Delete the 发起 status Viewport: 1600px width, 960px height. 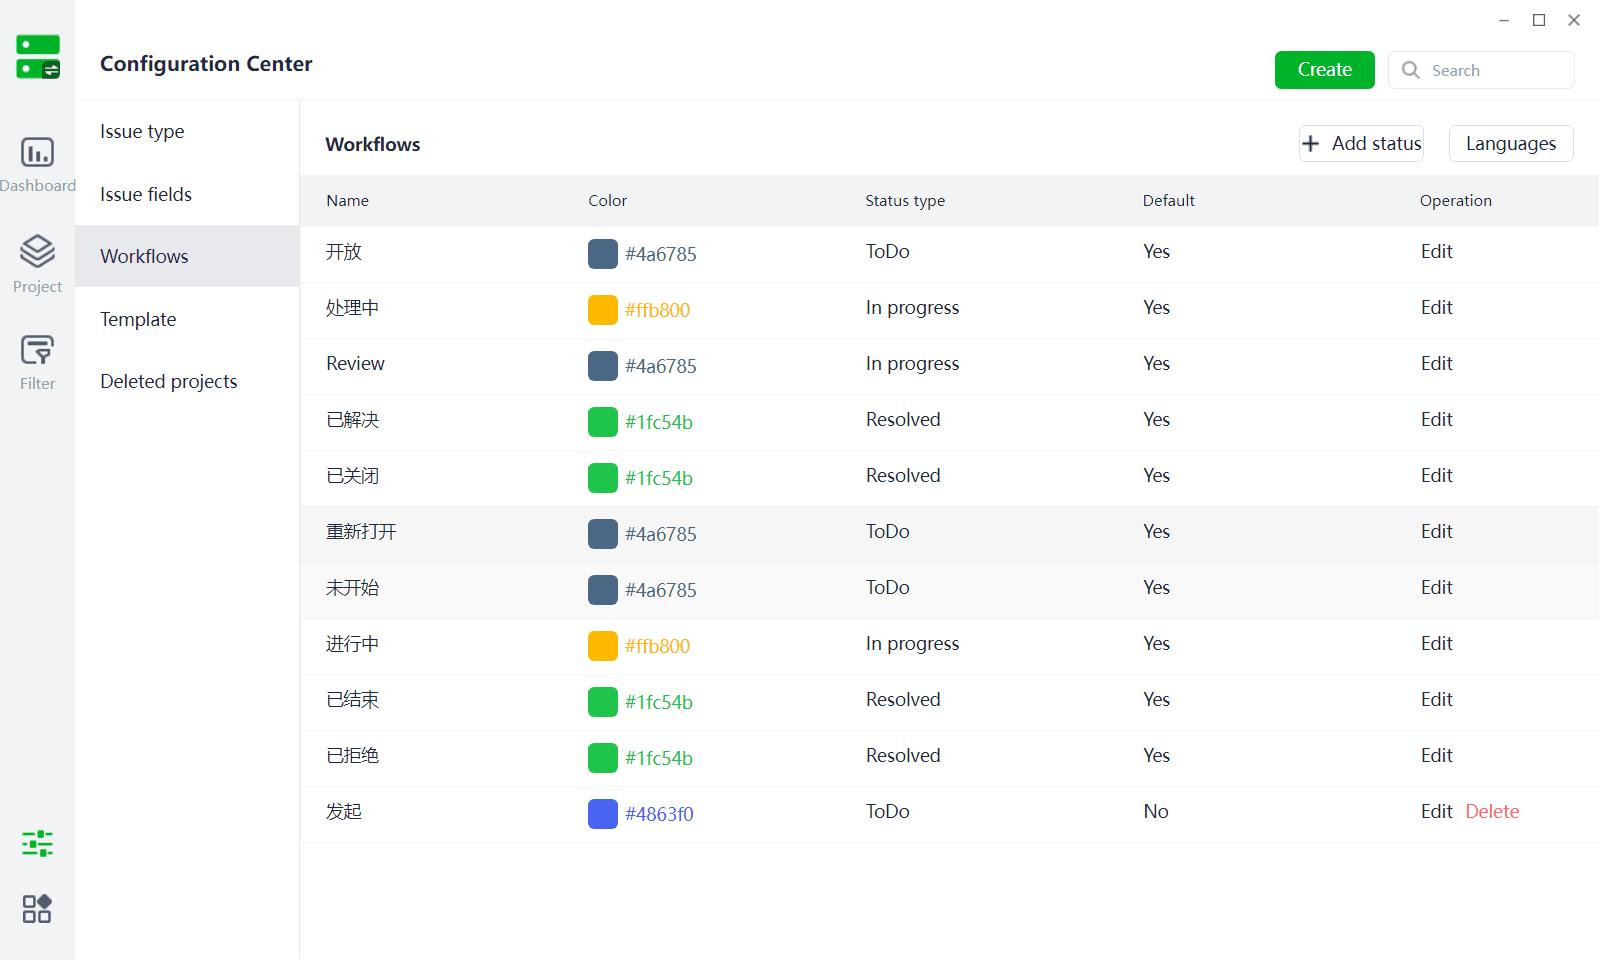(x=1492, y=811)
